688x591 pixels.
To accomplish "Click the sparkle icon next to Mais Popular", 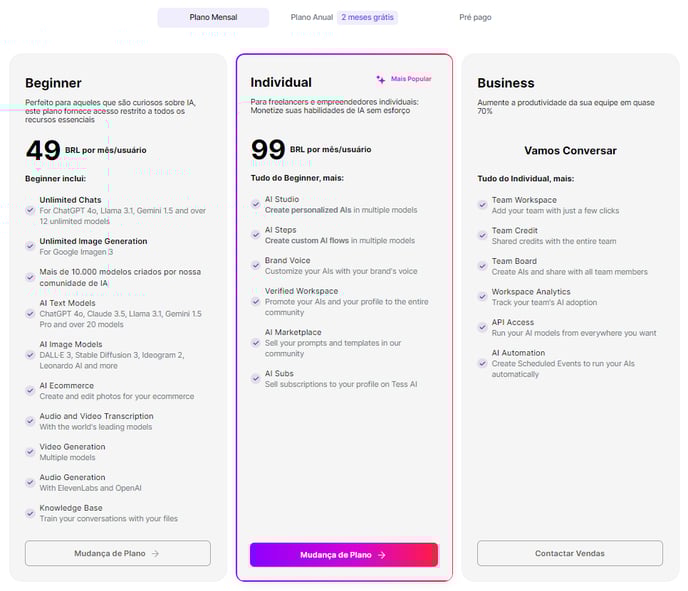I will point(380,79).
